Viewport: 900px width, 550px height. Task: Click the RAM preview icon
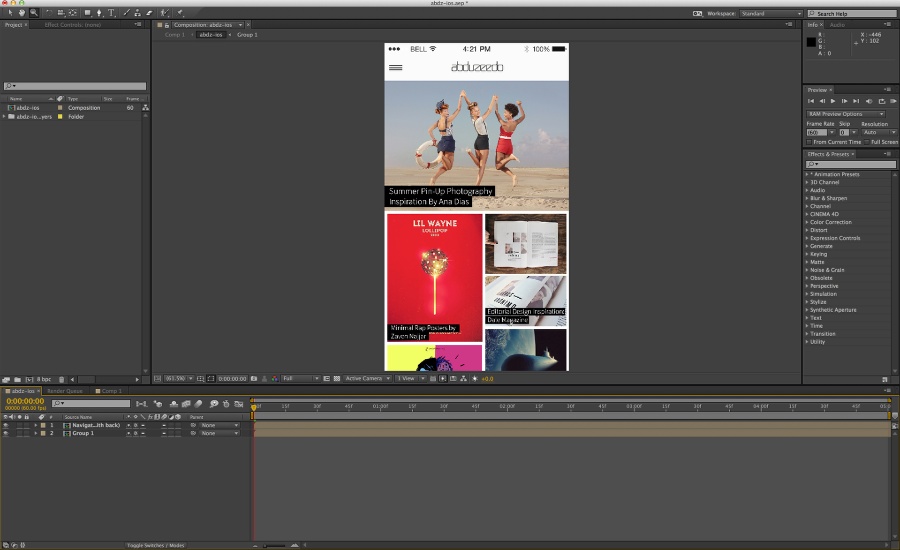893,101
